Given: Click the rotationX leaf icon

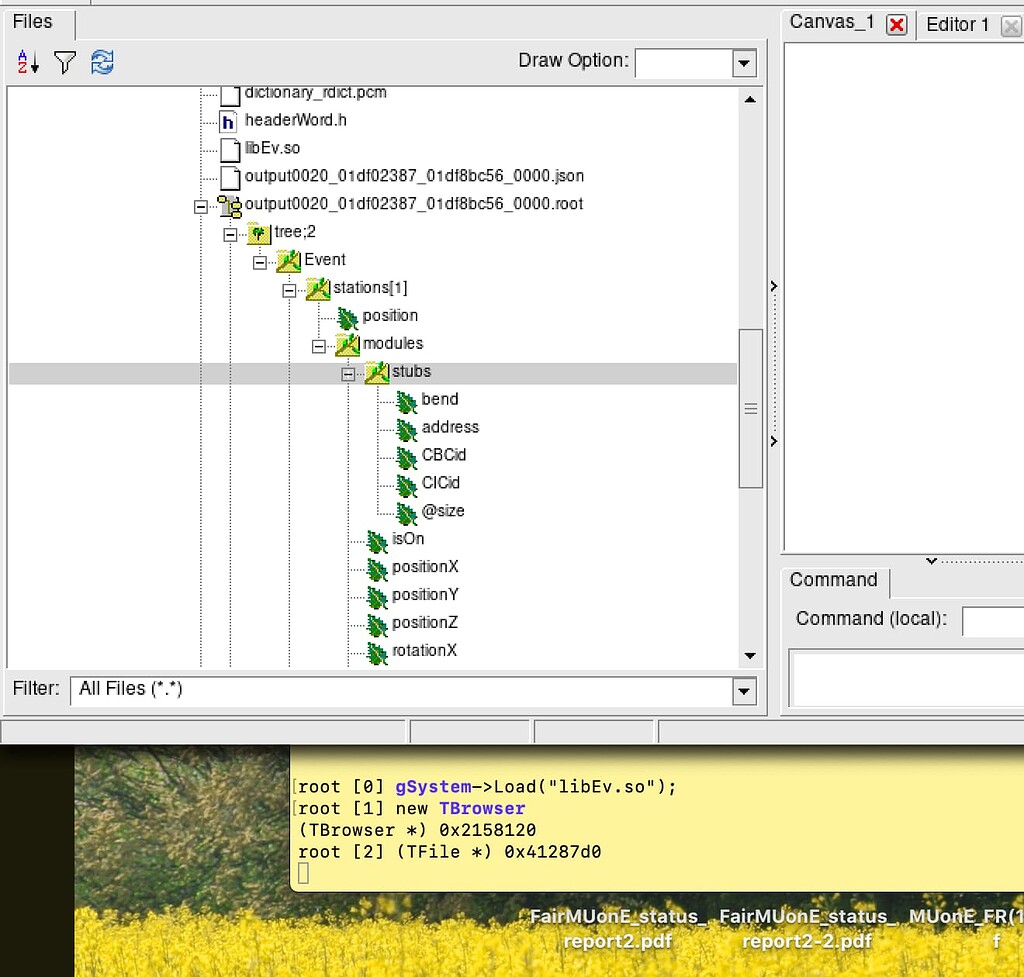Looking at the screenshot, I should [376, 651].
